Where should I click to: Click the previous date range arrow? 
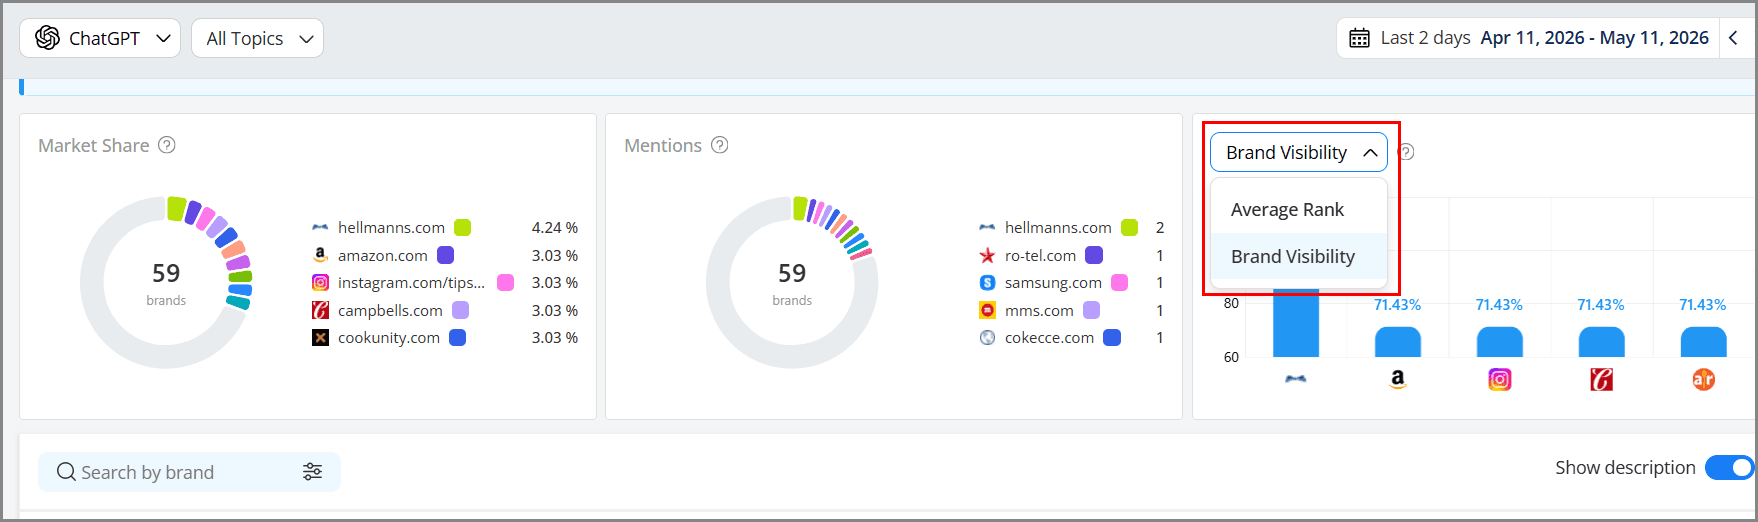click(x=1733, y=38)
